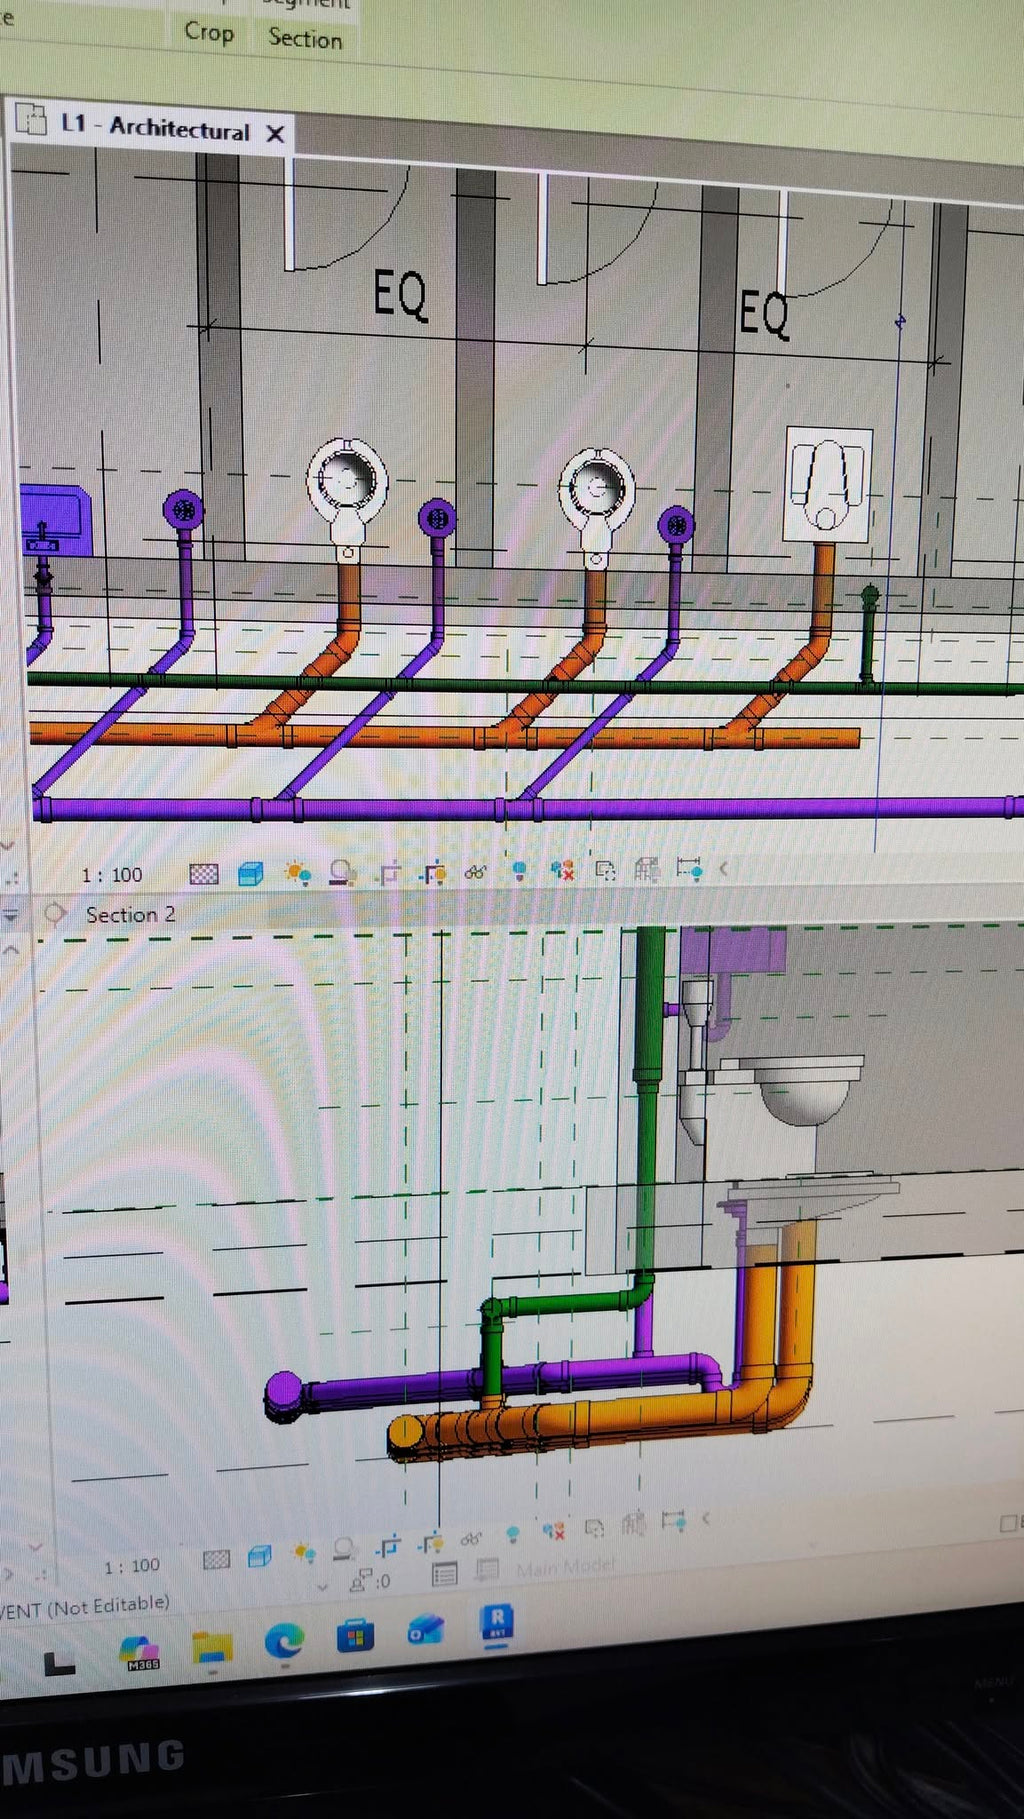Reveal hidden elements bulb in L1 Architectural view
The width and height of the screenshot is (1024, 1819).
click(519, 871)
